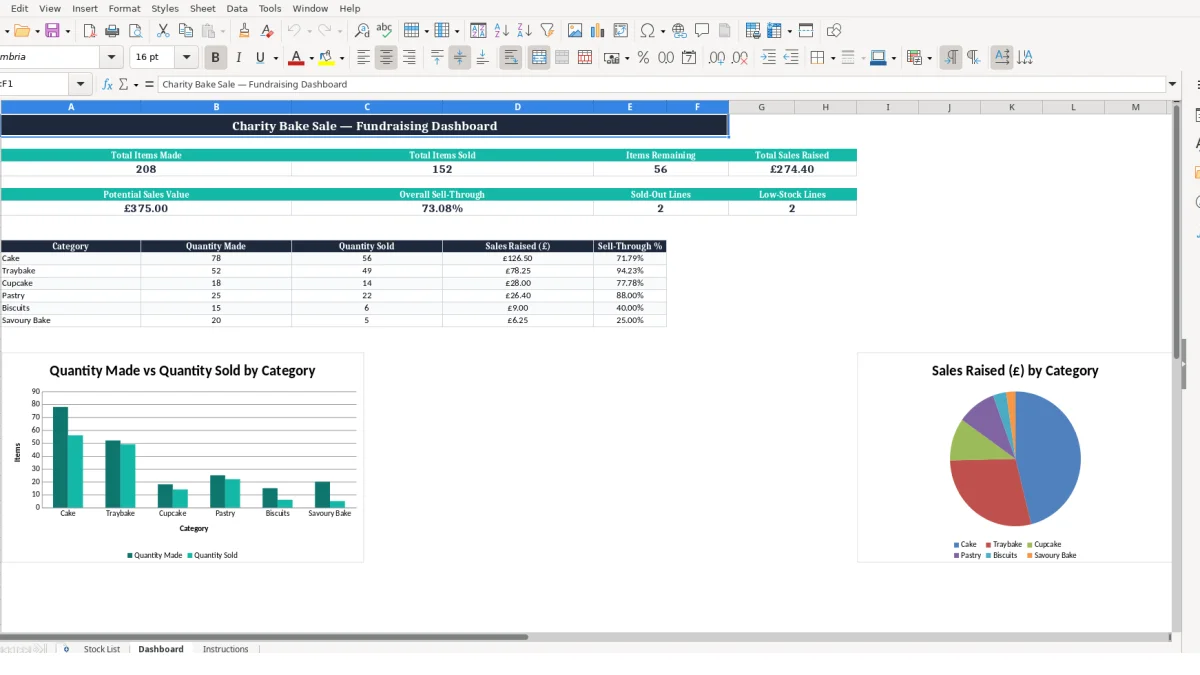Viewport: 1200px width, 675px height.
Task: Apply the yellow highlighting color swatch
Action: pos(327,58)
